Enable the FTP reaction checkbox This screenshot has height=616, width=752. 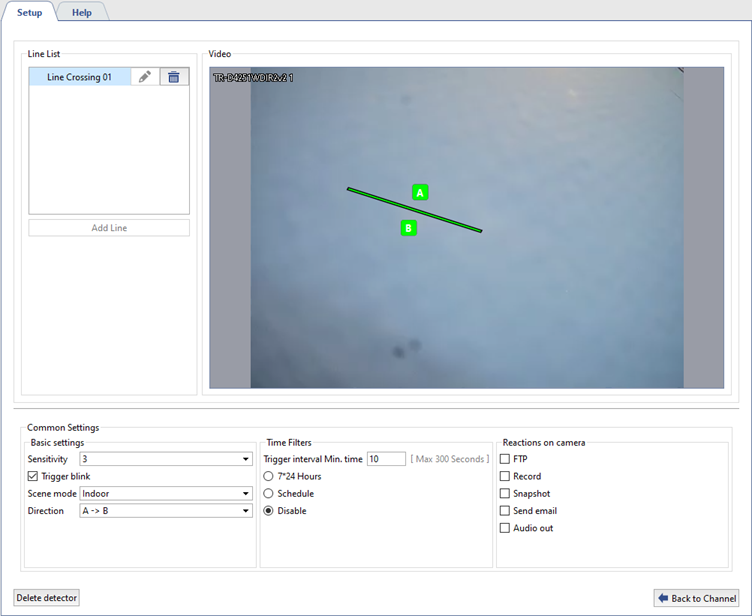point(505,459)
